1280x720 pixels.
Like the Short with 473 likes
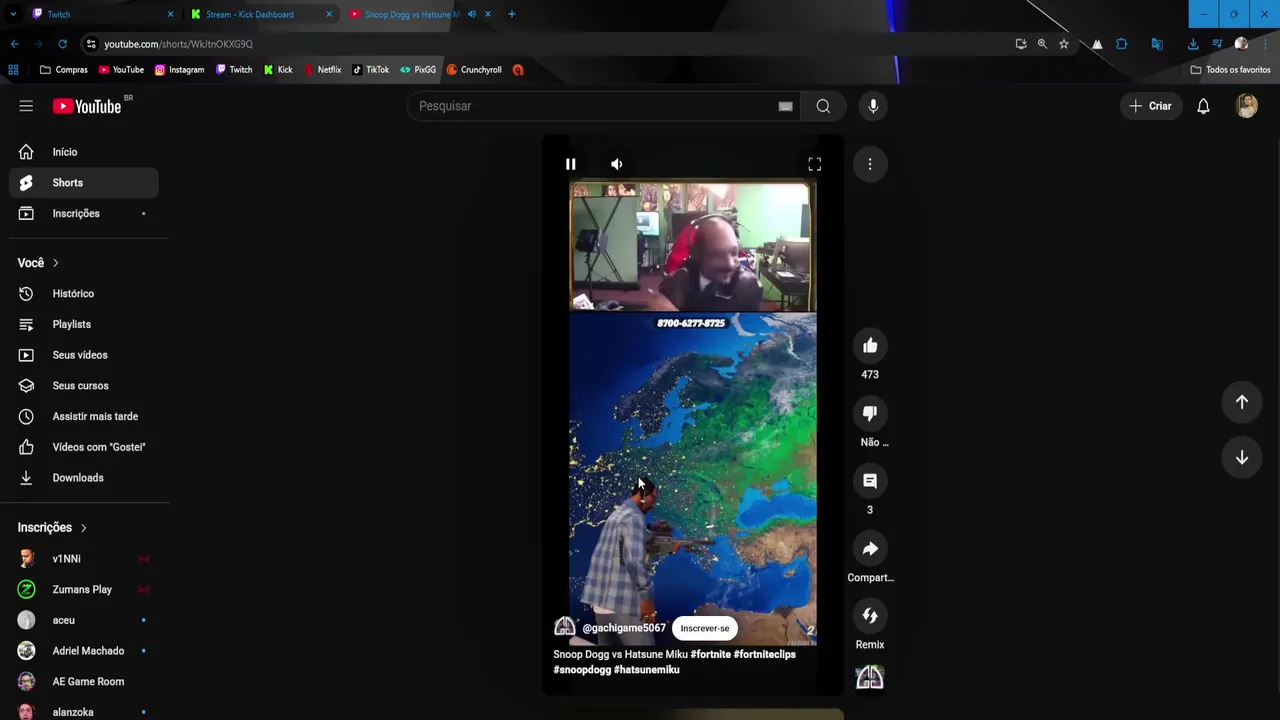pyautogui.click(x=870, y=346)
